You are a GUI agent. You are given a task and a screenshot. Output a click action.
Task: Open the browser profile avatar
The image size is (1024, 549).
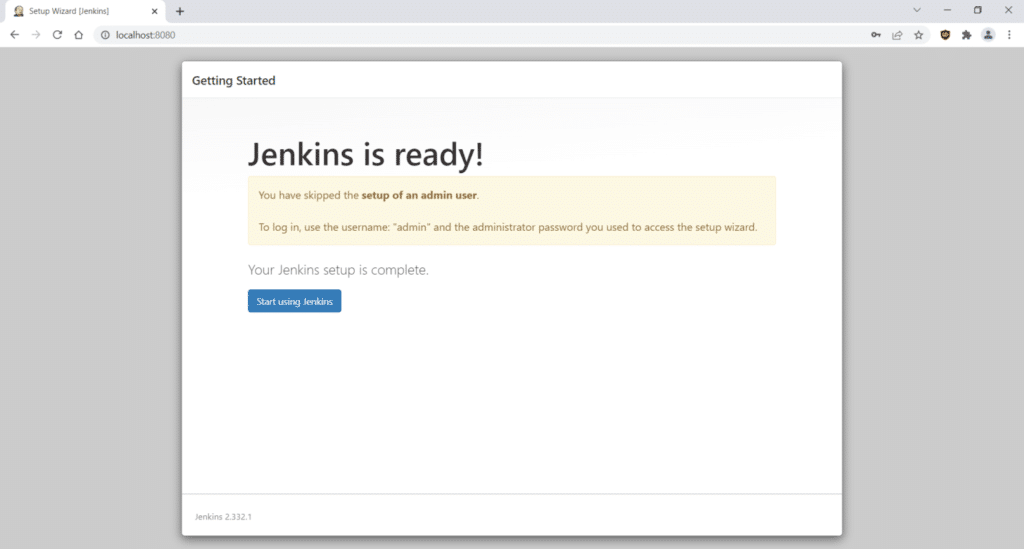(x=988, y=35)
